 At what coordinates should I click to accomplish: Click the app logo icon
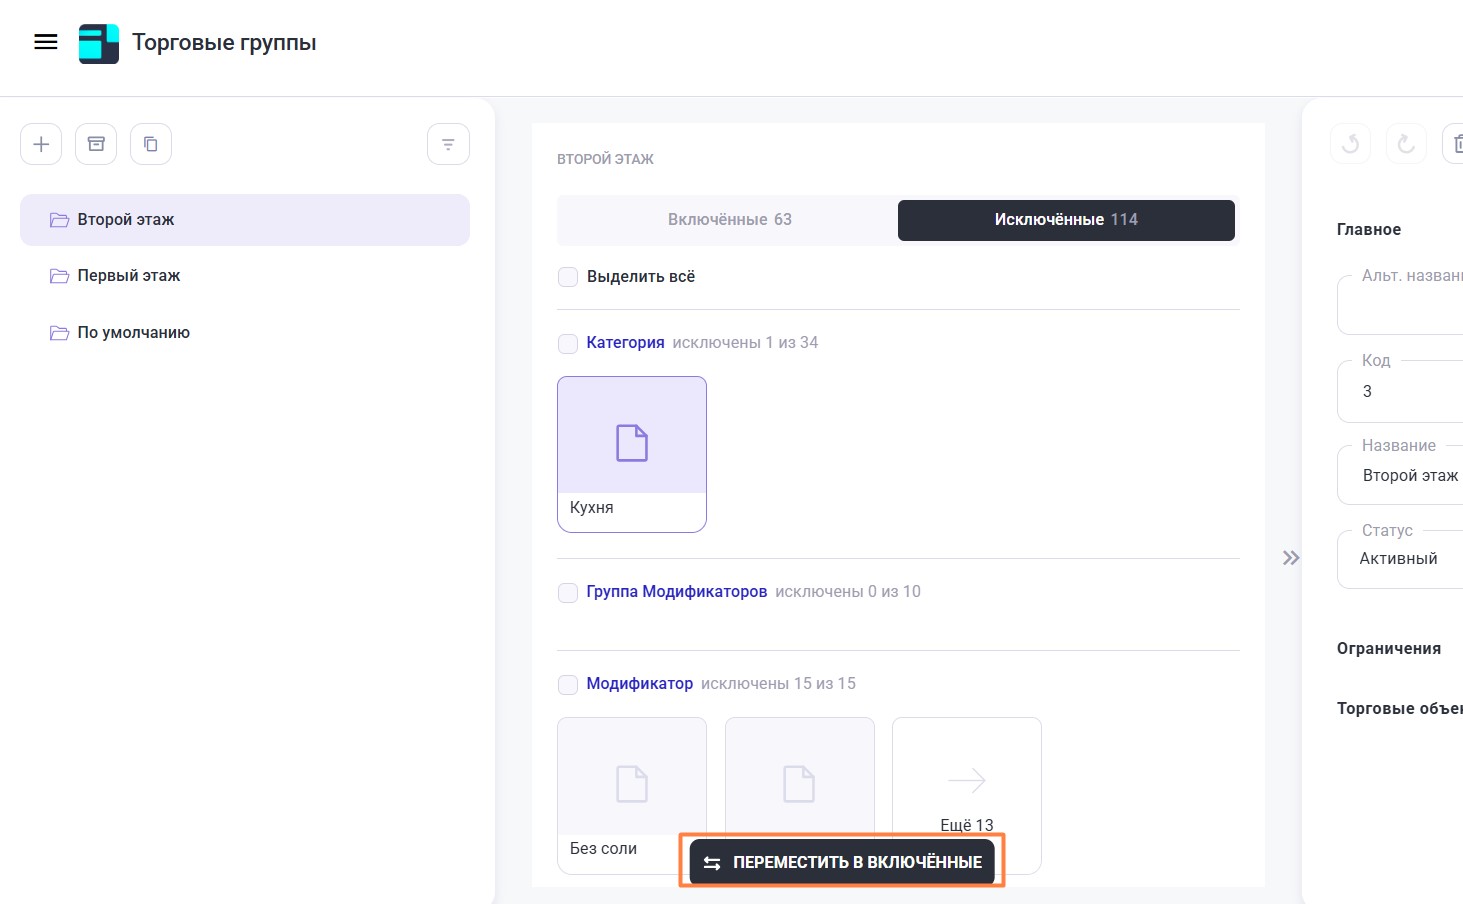pyautogui.click(x=99, y=43)
